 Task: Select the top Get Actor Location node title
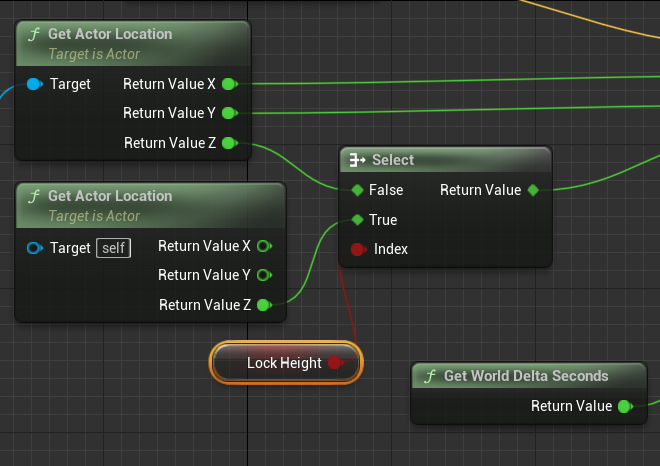[110, 34]
